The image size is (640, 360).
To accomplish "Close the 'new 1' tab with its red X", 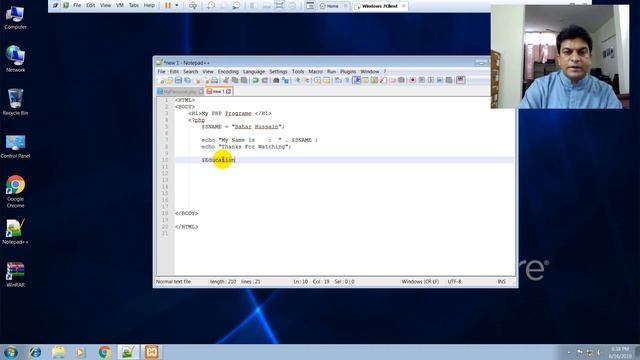I will click(229, 91).
